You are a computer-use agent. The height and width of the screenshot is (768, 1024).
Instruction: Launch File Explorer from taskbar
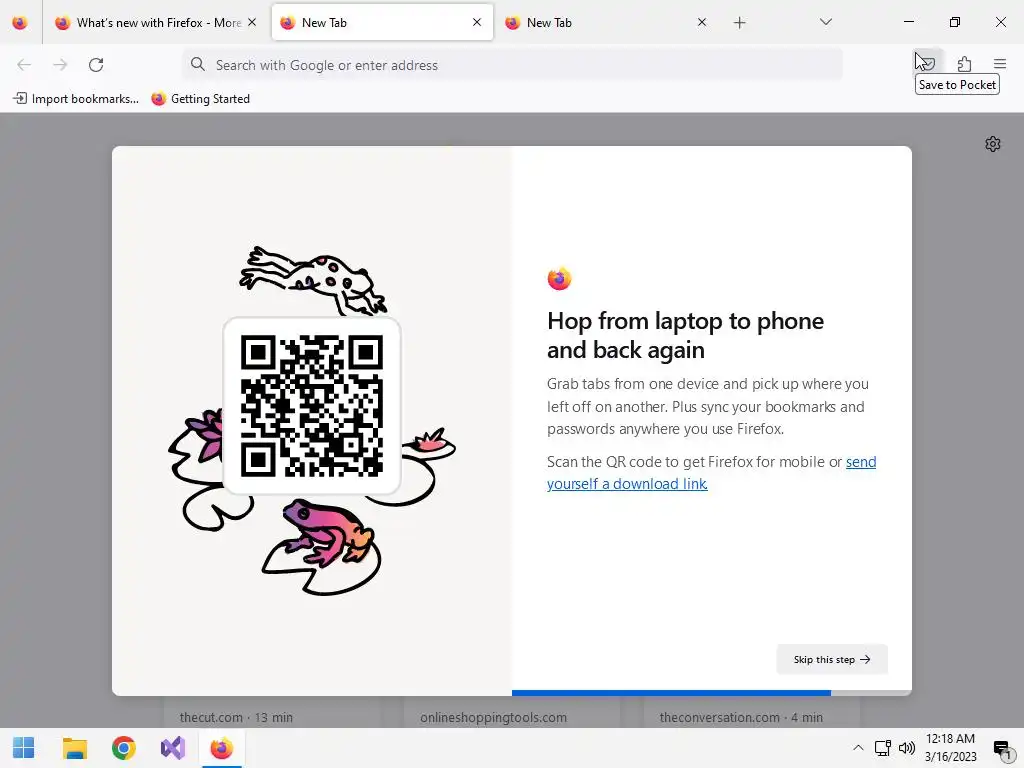pos(74,748)
